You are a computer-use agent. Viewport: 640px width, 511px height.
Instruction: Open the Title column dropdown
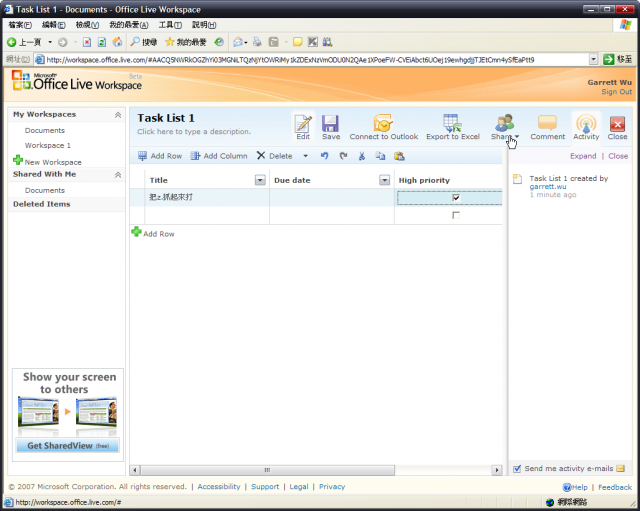[260, 180]
